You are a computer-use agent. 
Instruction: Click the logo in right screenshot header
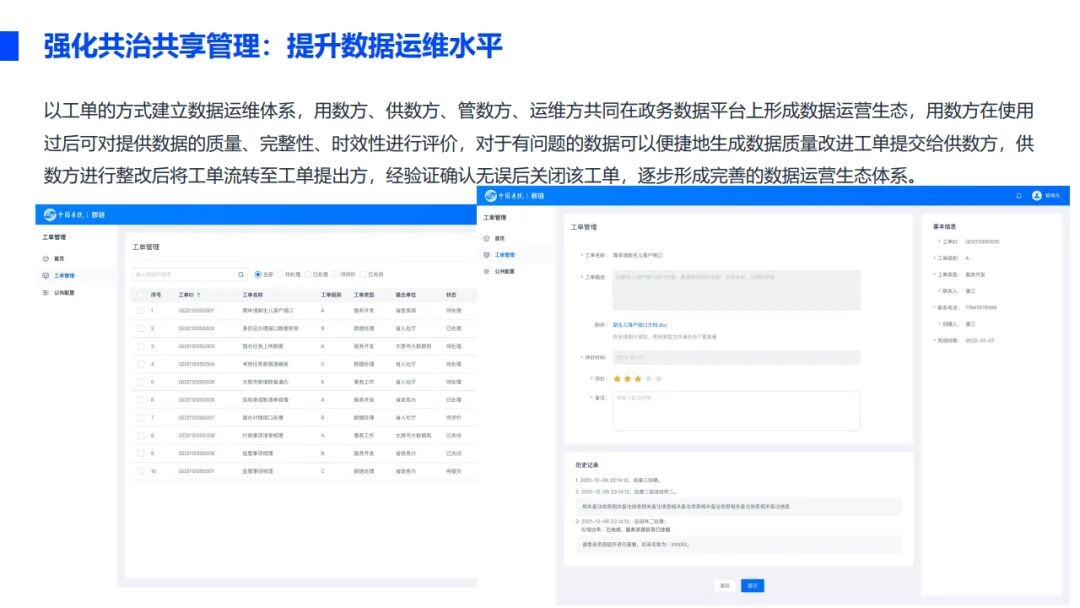(x=490, y=196)
